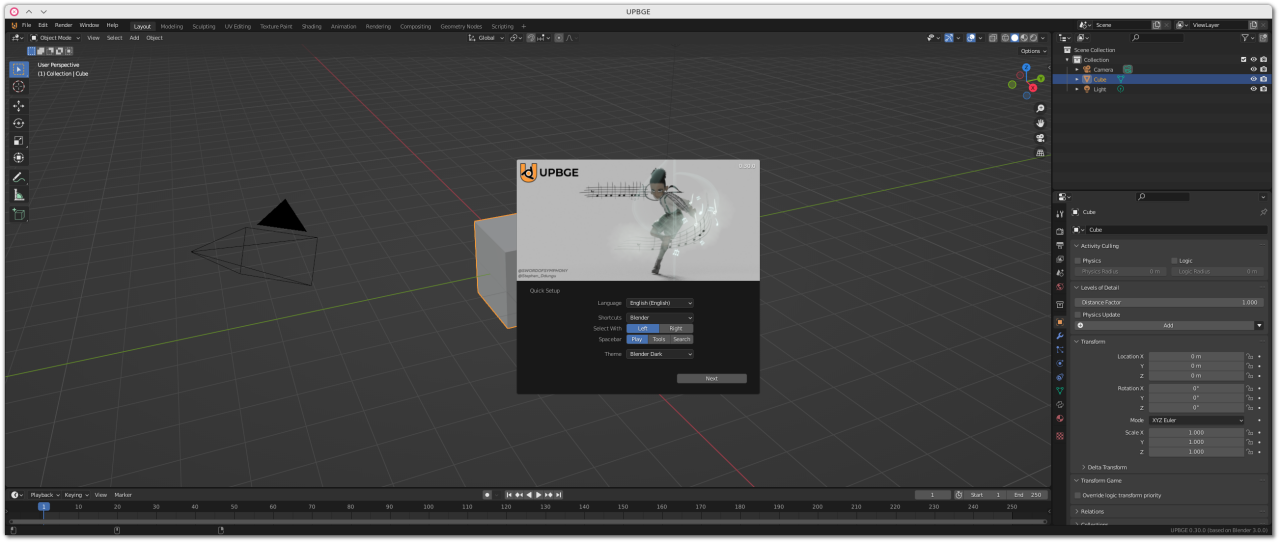Image resolution: width=1280 pixels, height=543 pixels.
Task: Hide Cube in viewport using eye icon
Action: coord(1253,79)
